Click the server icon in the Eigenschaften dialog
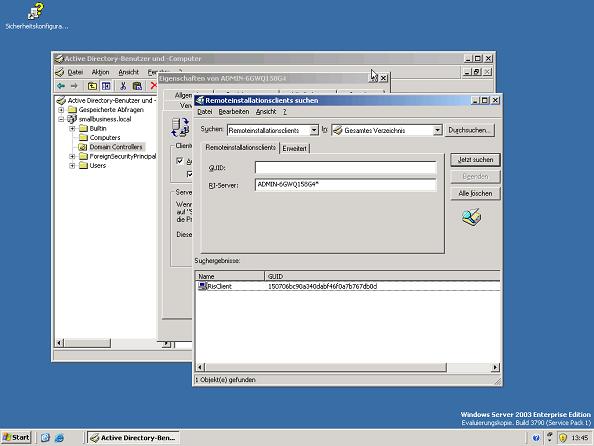 pos(180,127)
